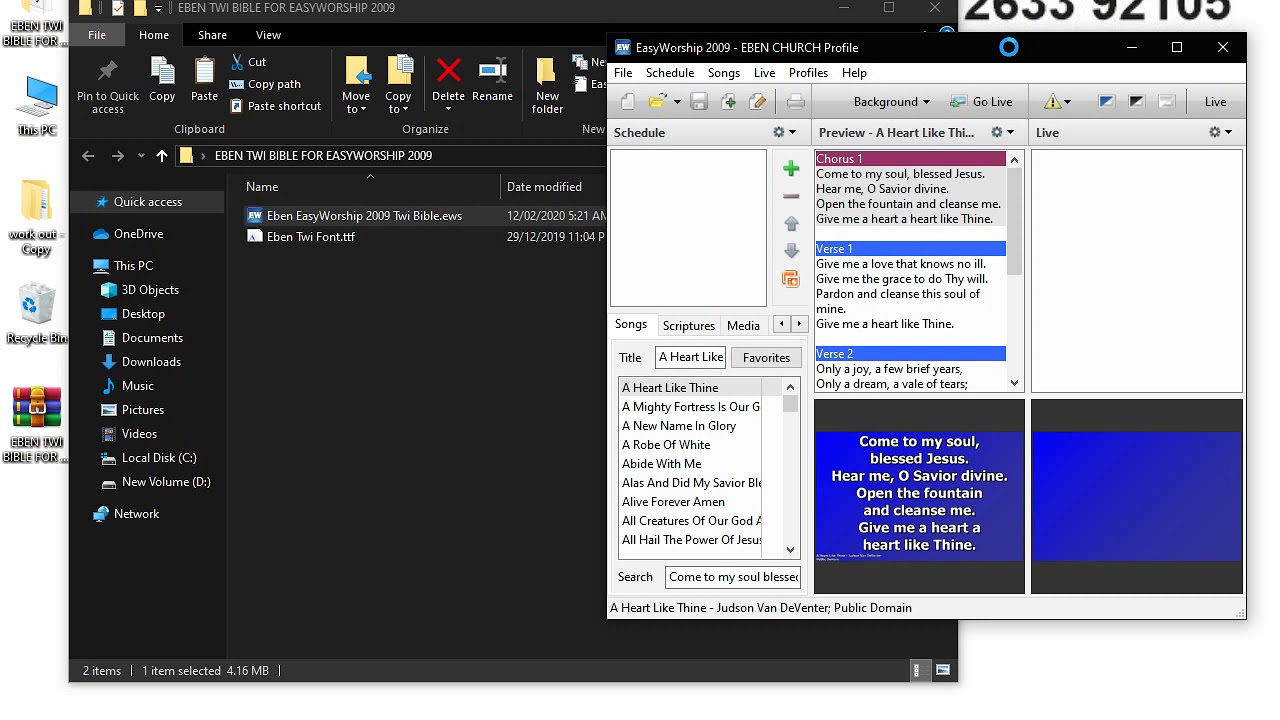Open the dropdown arrow beside the open schedule icon
Viewport: 1280px width, 720px height.
click(x=676, y=102)
